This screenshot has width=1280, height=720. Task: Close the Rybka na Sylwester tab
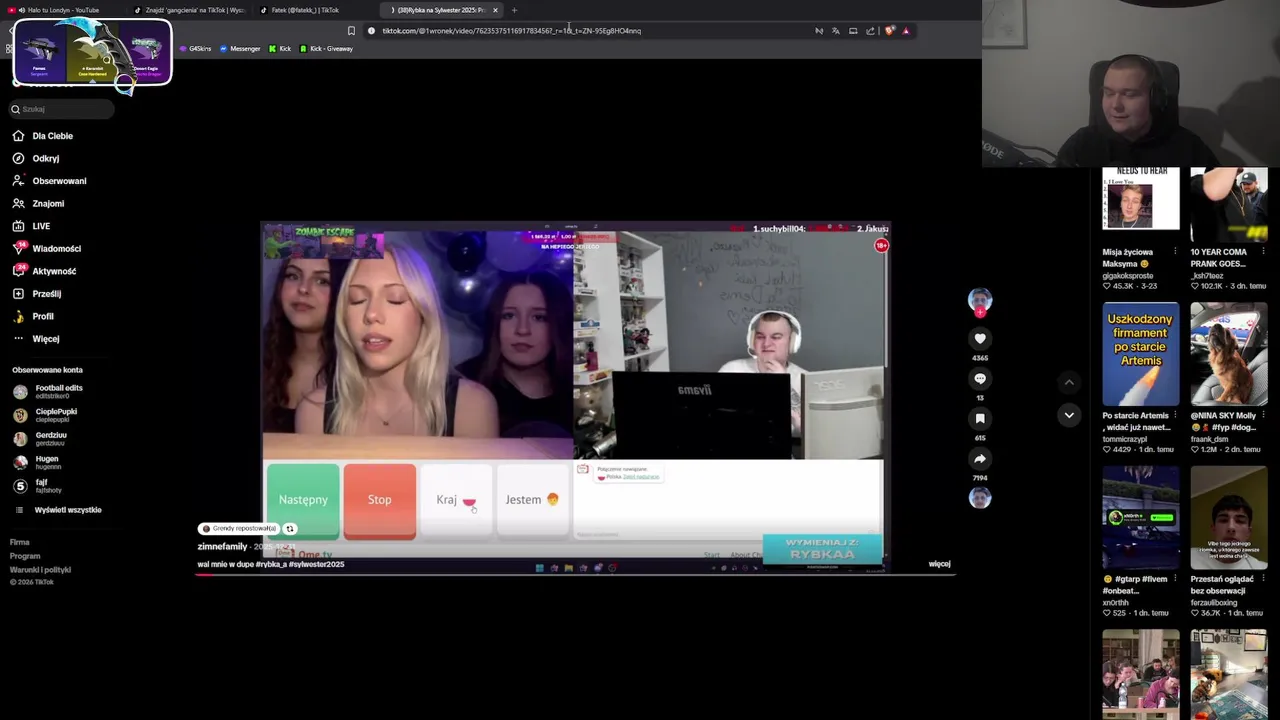(x=495, y=10)
